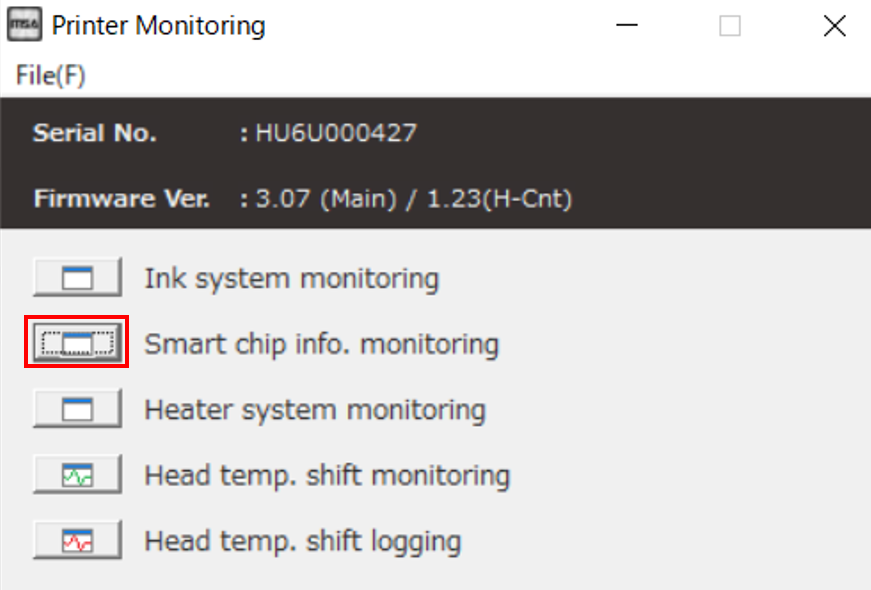Click the "Head temp. shift logging" label
The height and width of the screenshot is (590, 871).
303,542
